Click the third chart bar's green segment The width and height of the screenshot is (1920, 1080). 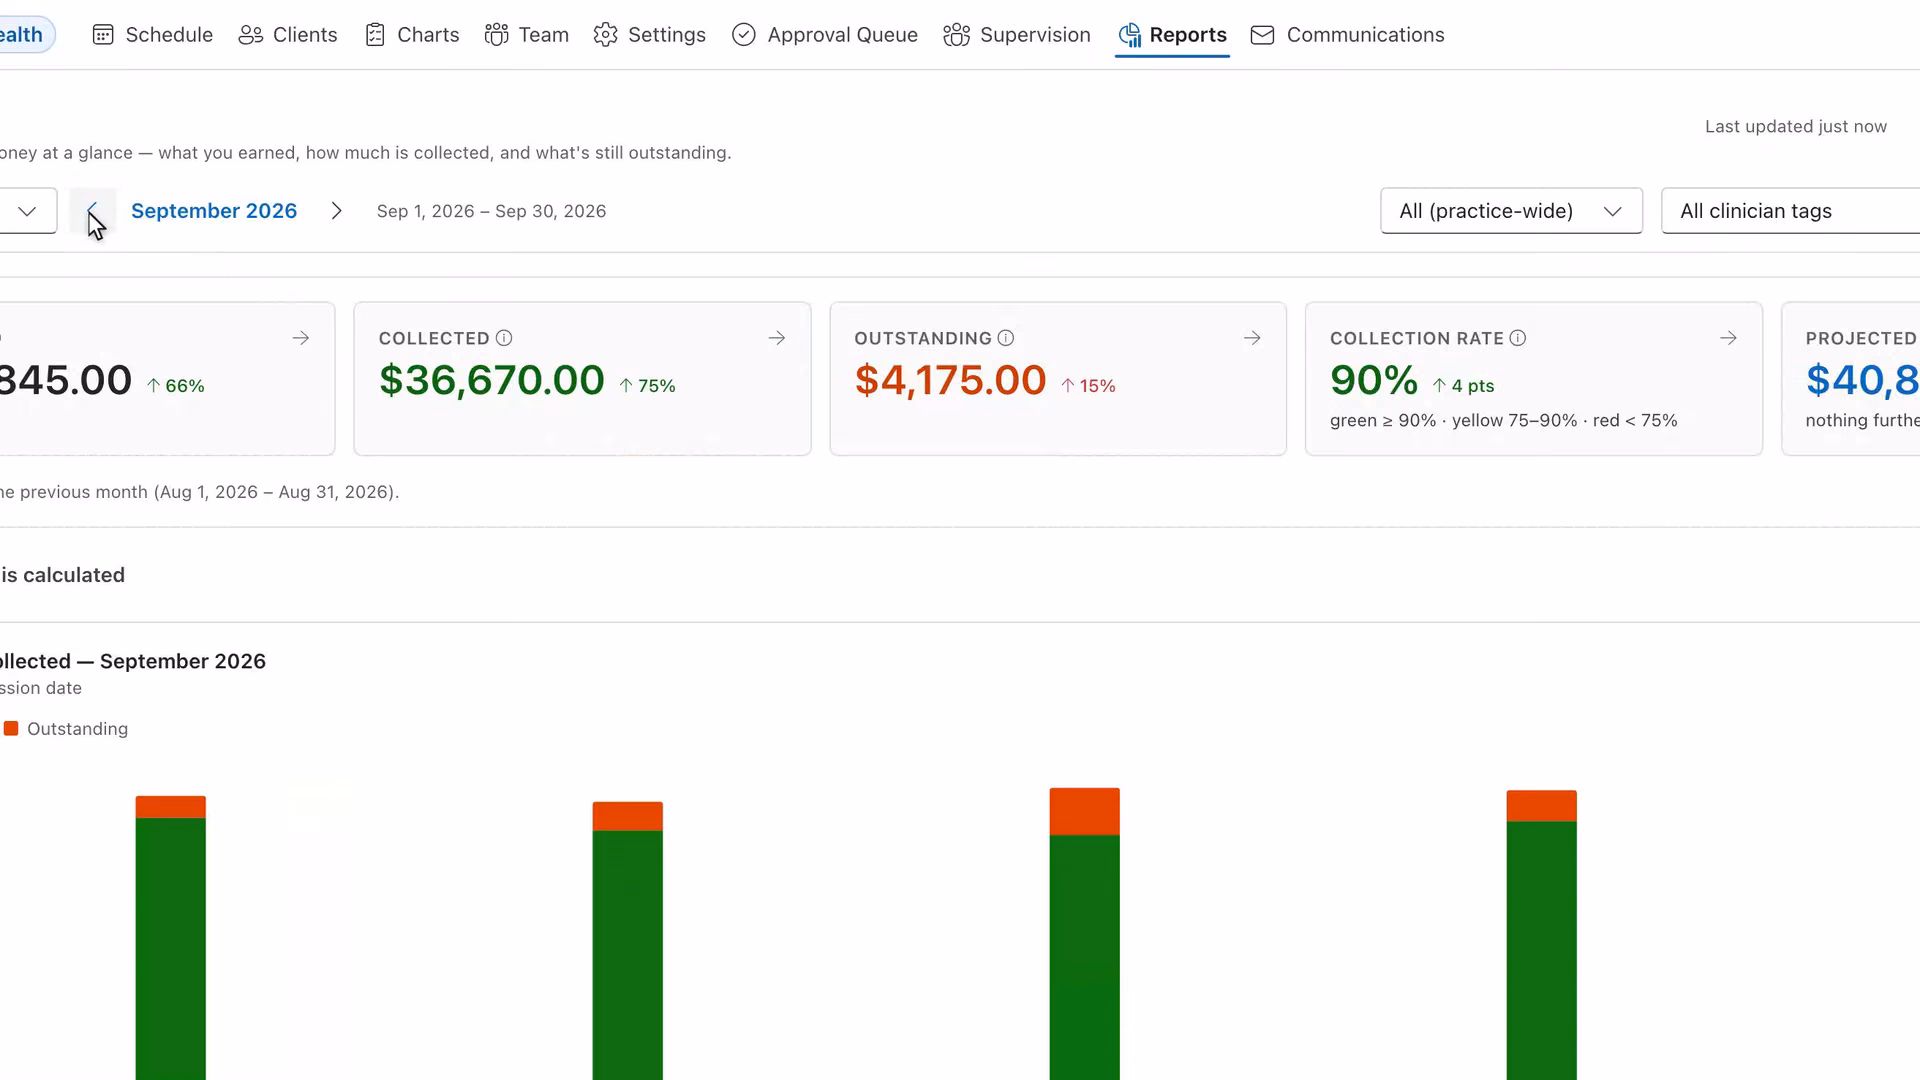pyautogui.click(x=1085, y=957)
